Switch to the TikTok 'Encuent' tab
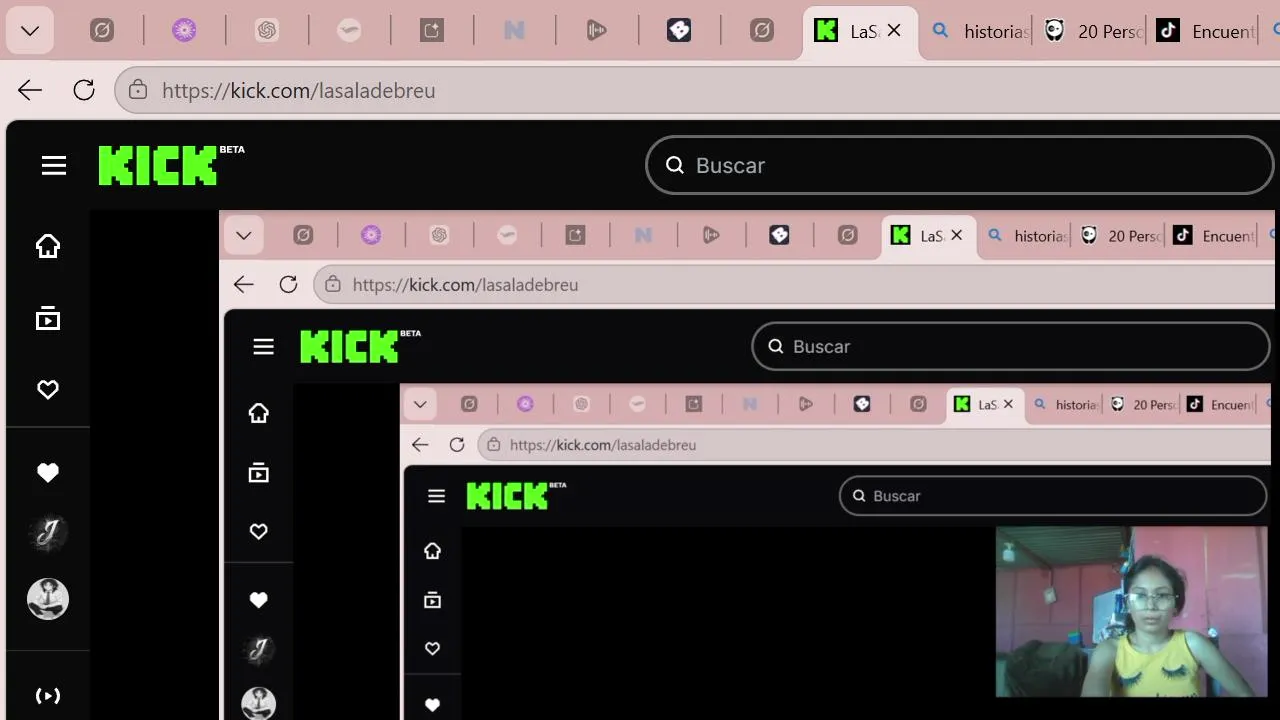 pyautogui.click(x=1205, y=31)
